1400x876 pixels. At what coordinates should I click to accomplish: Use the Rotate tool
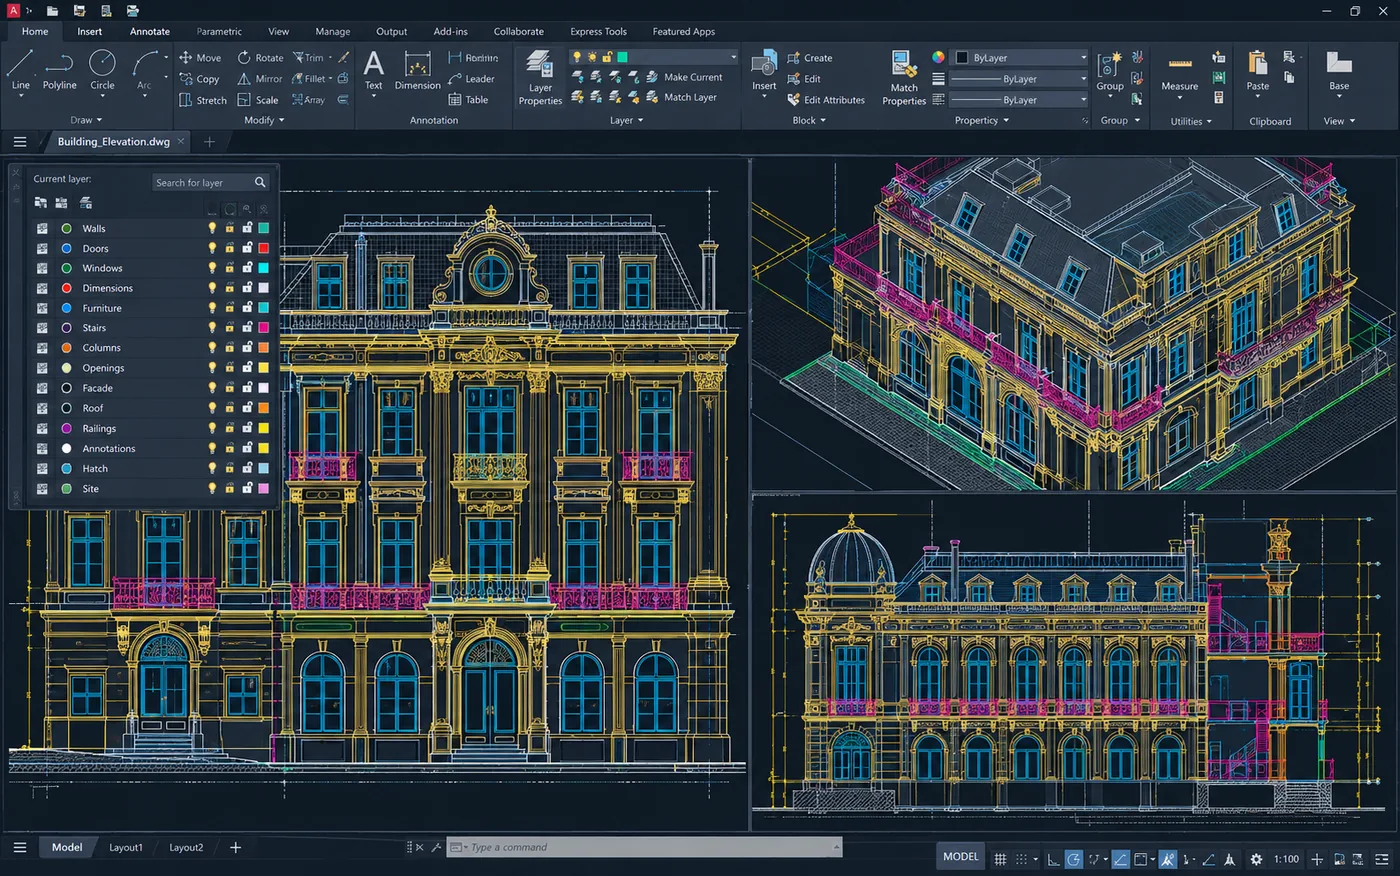pyautogui.click(x=260, y=58)
